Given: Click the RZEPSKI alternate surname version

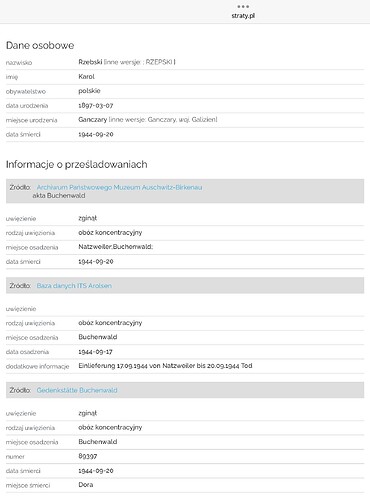Looking at the screenshot, I should (x=159, y=62).
